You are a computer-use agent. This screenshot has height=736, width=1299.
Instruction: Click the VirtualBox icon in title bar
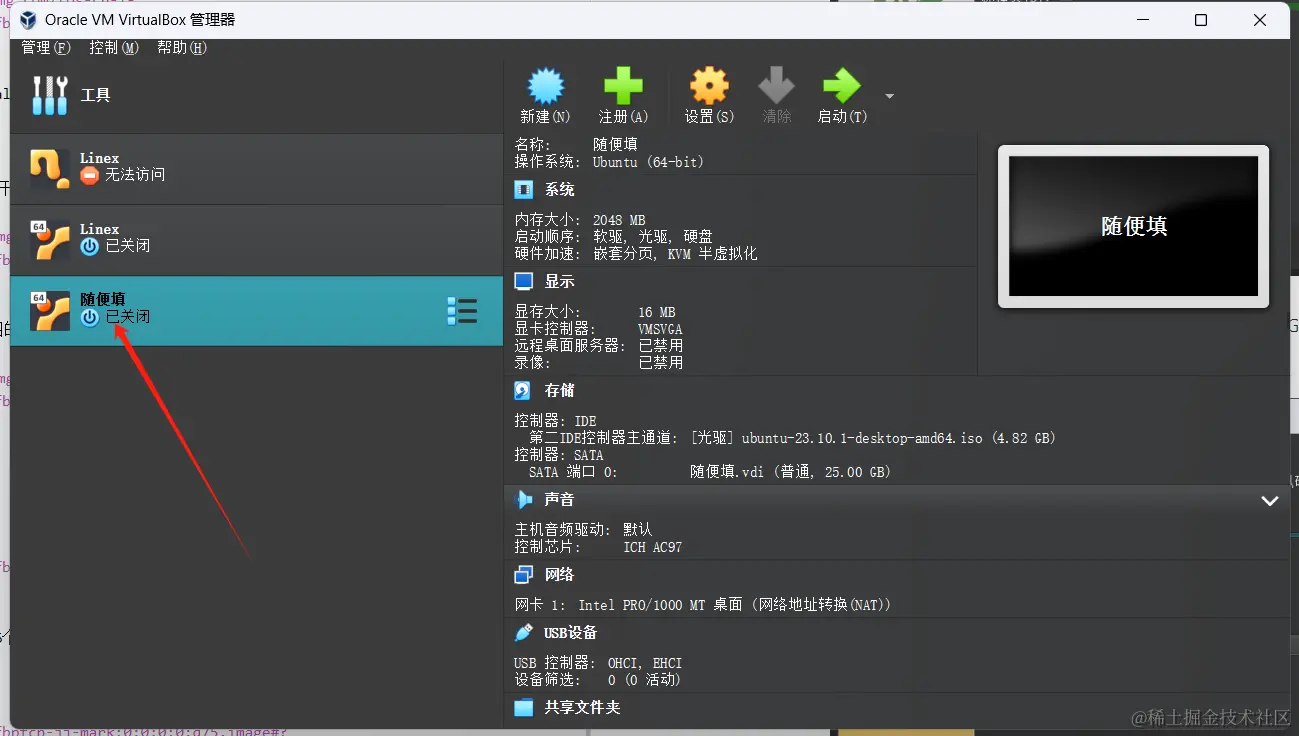point(27,20)
